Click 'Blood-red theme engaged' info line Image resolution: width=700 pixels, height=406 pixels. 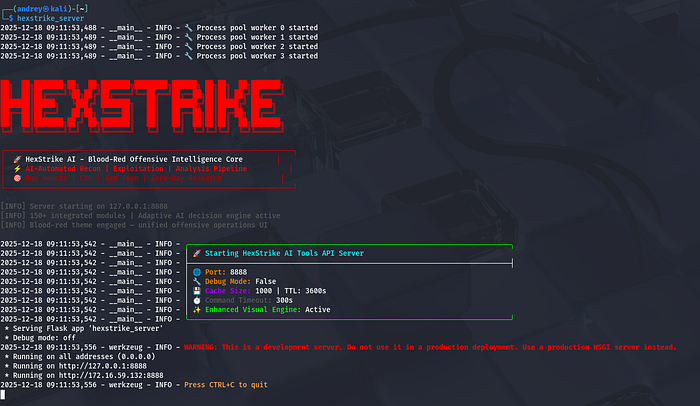pyautogui.click(x=134, y=225)
